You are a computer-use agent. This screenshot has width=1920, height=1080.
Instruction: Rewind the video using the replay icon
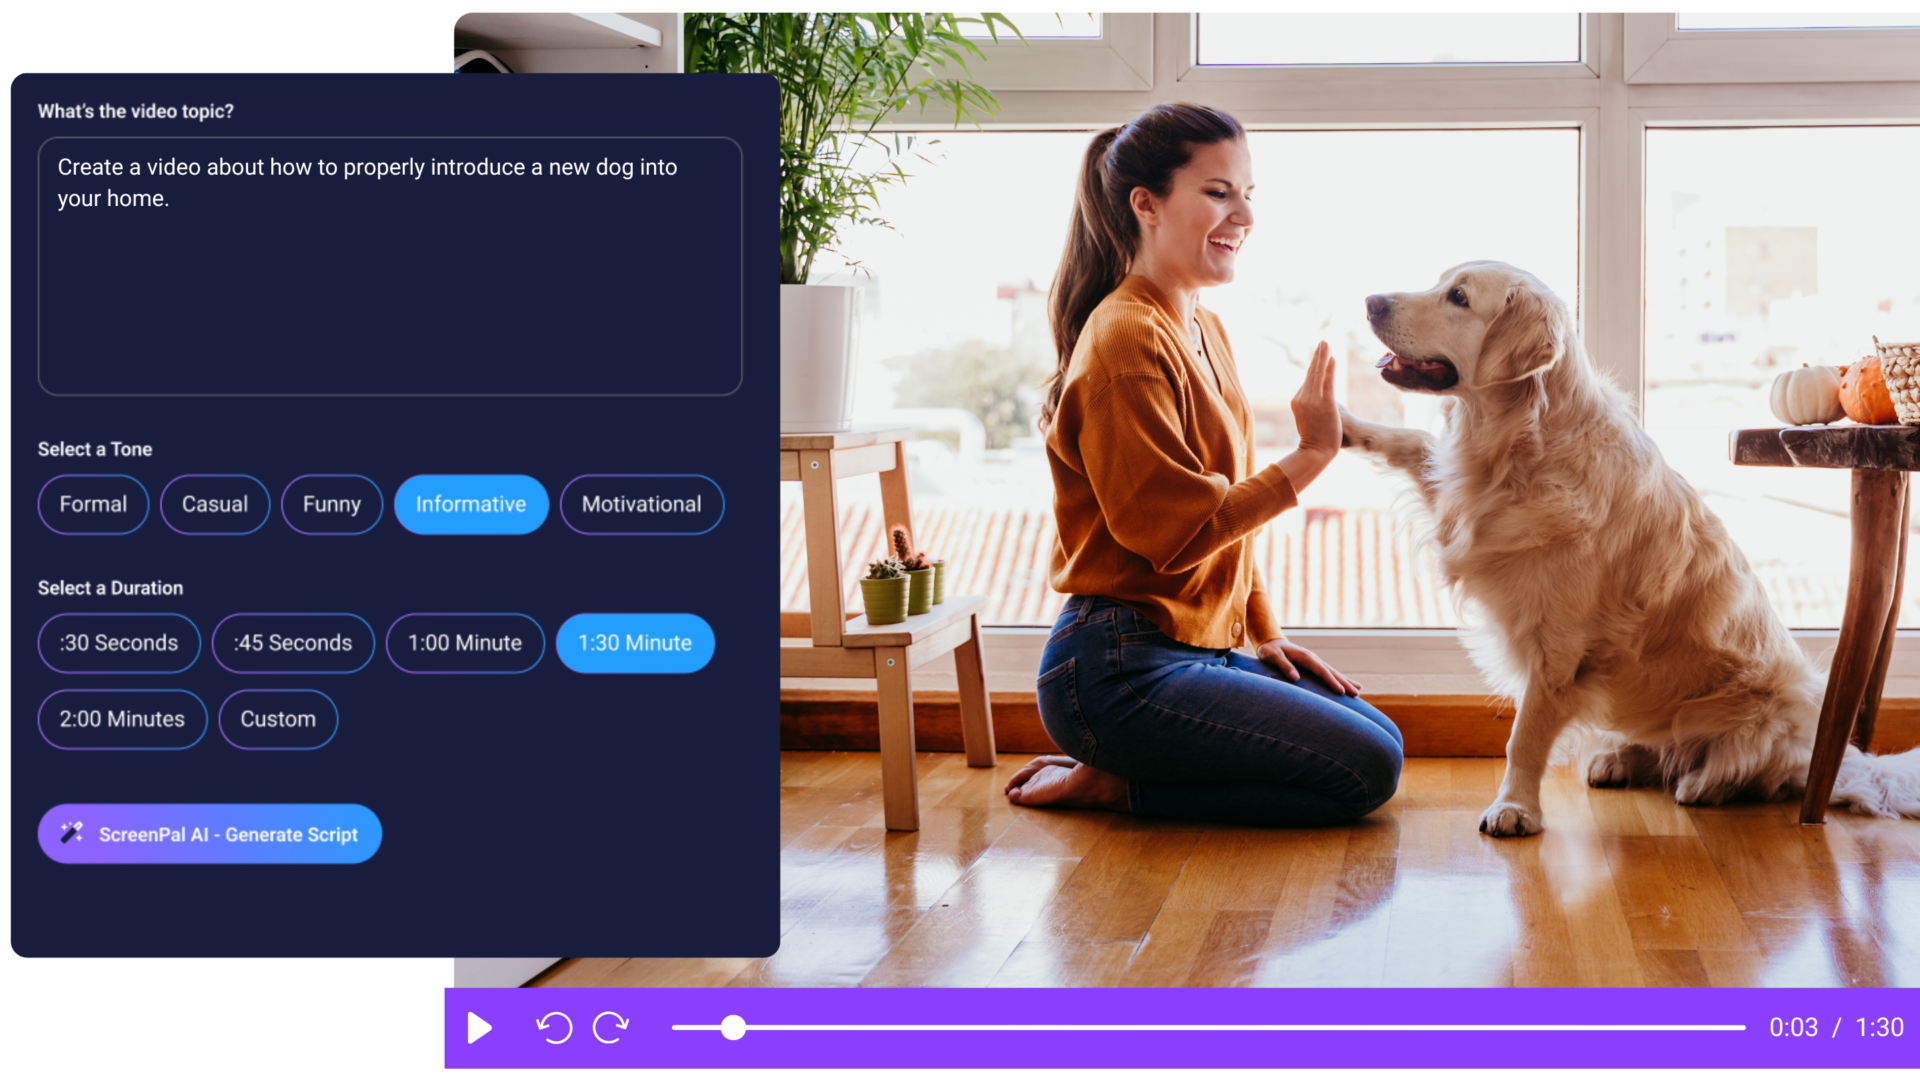[x=556, y=1028]
